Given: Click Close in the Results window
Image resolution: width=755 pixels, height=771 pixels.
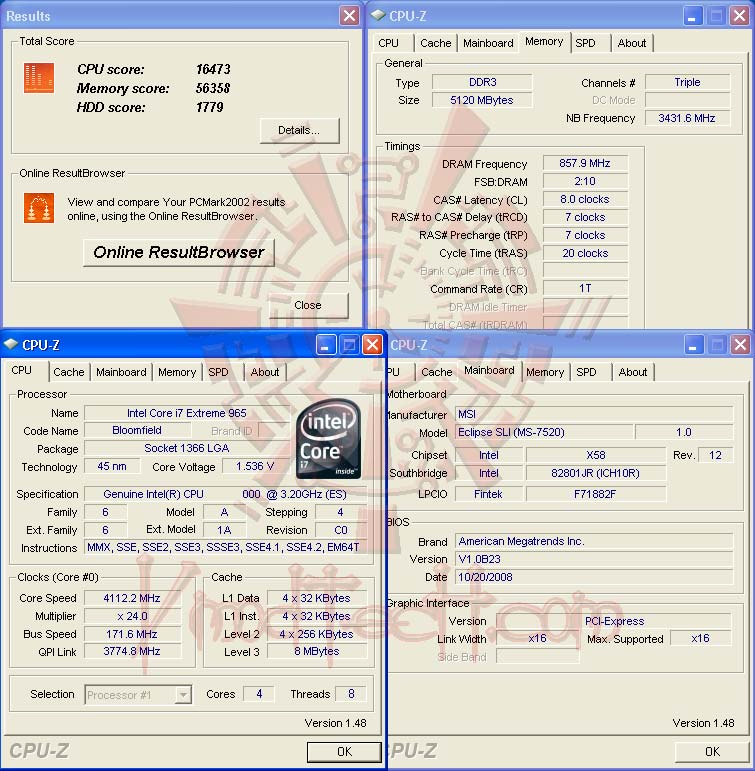Looking at the screenshot, I should (x=308, y=305).
